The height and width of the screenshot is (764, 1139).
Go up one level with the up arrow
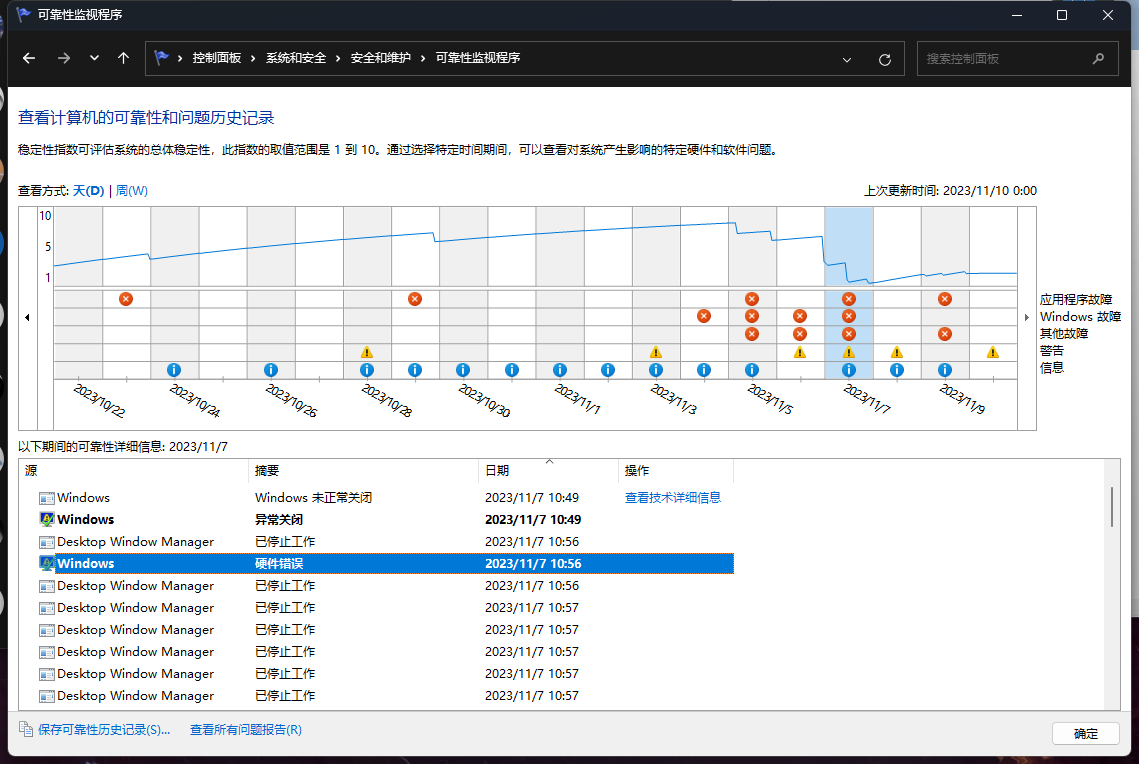pos(123,58)
